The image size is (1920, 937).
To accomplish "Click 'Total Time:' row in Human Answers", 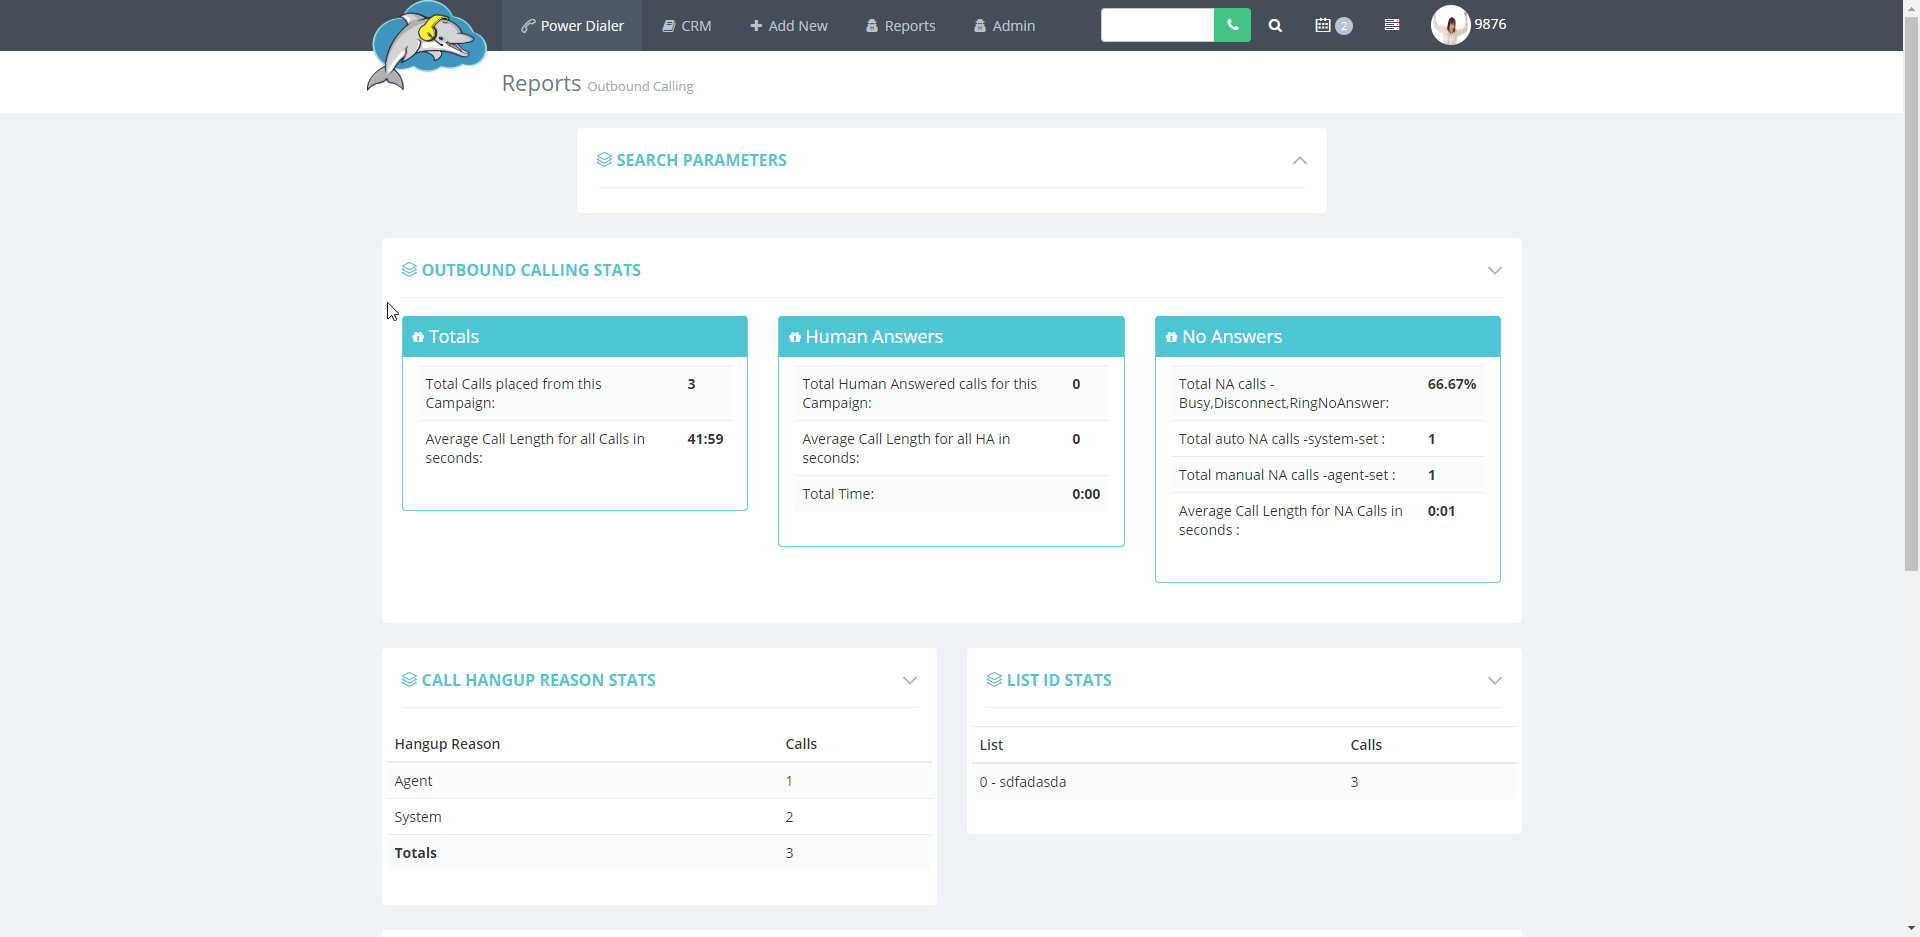I will (951, 494).
